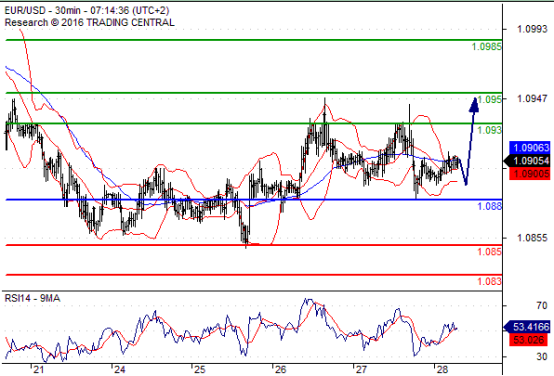The image size is (554, 376).
Task: Click the Research 2016 TRADING CENTRAL text
Action: pyautogui.click(x=89, y=22)
